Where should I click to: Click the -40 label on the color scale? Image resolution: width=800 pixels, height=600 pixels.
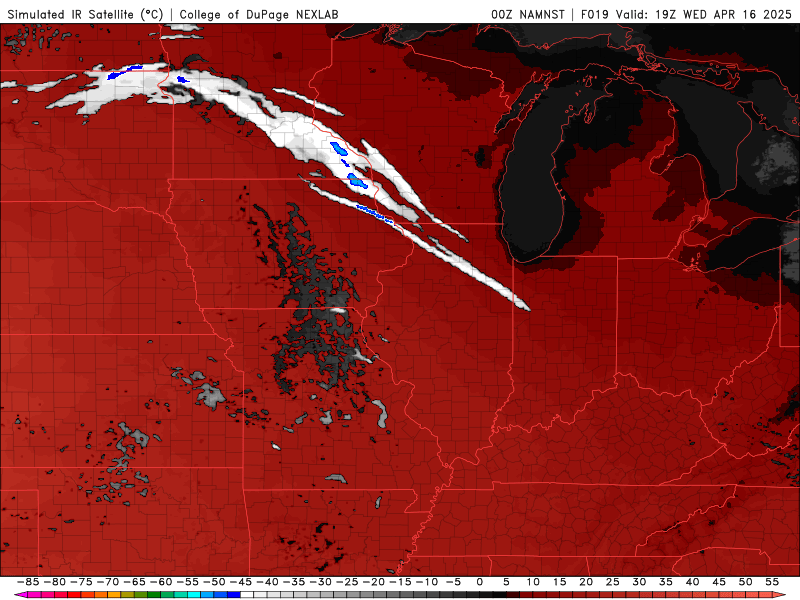tap(267, 582)
